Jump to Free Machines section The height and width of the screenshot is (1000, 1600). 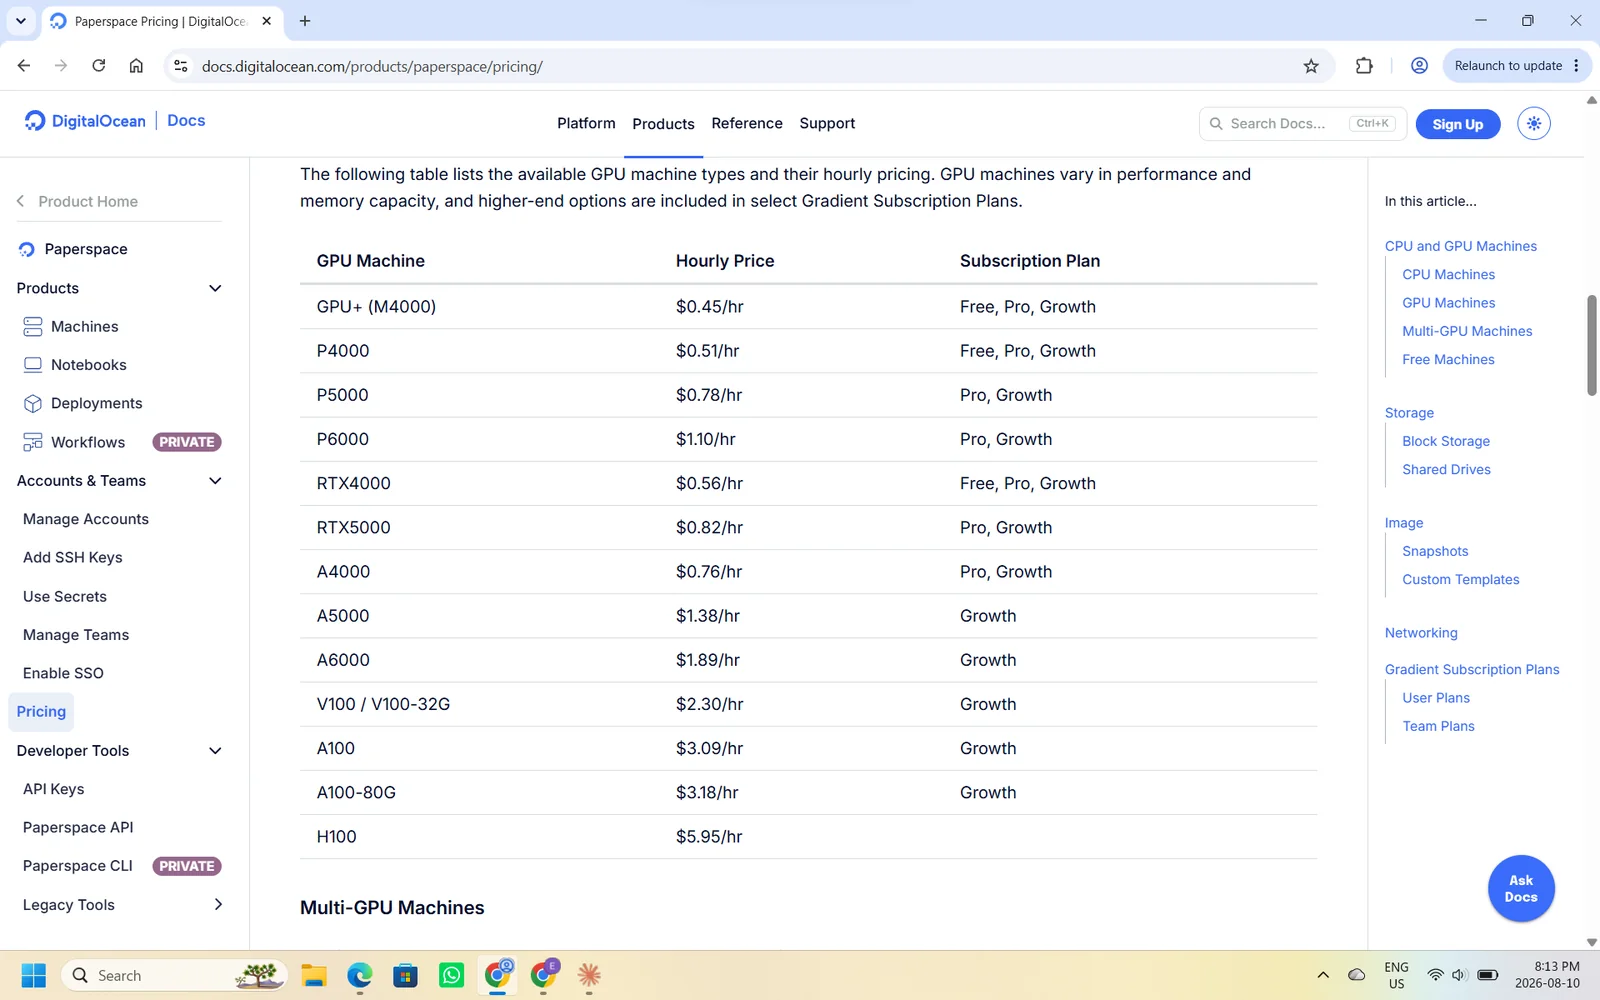pyautogui.click(x=1448, y=360)
